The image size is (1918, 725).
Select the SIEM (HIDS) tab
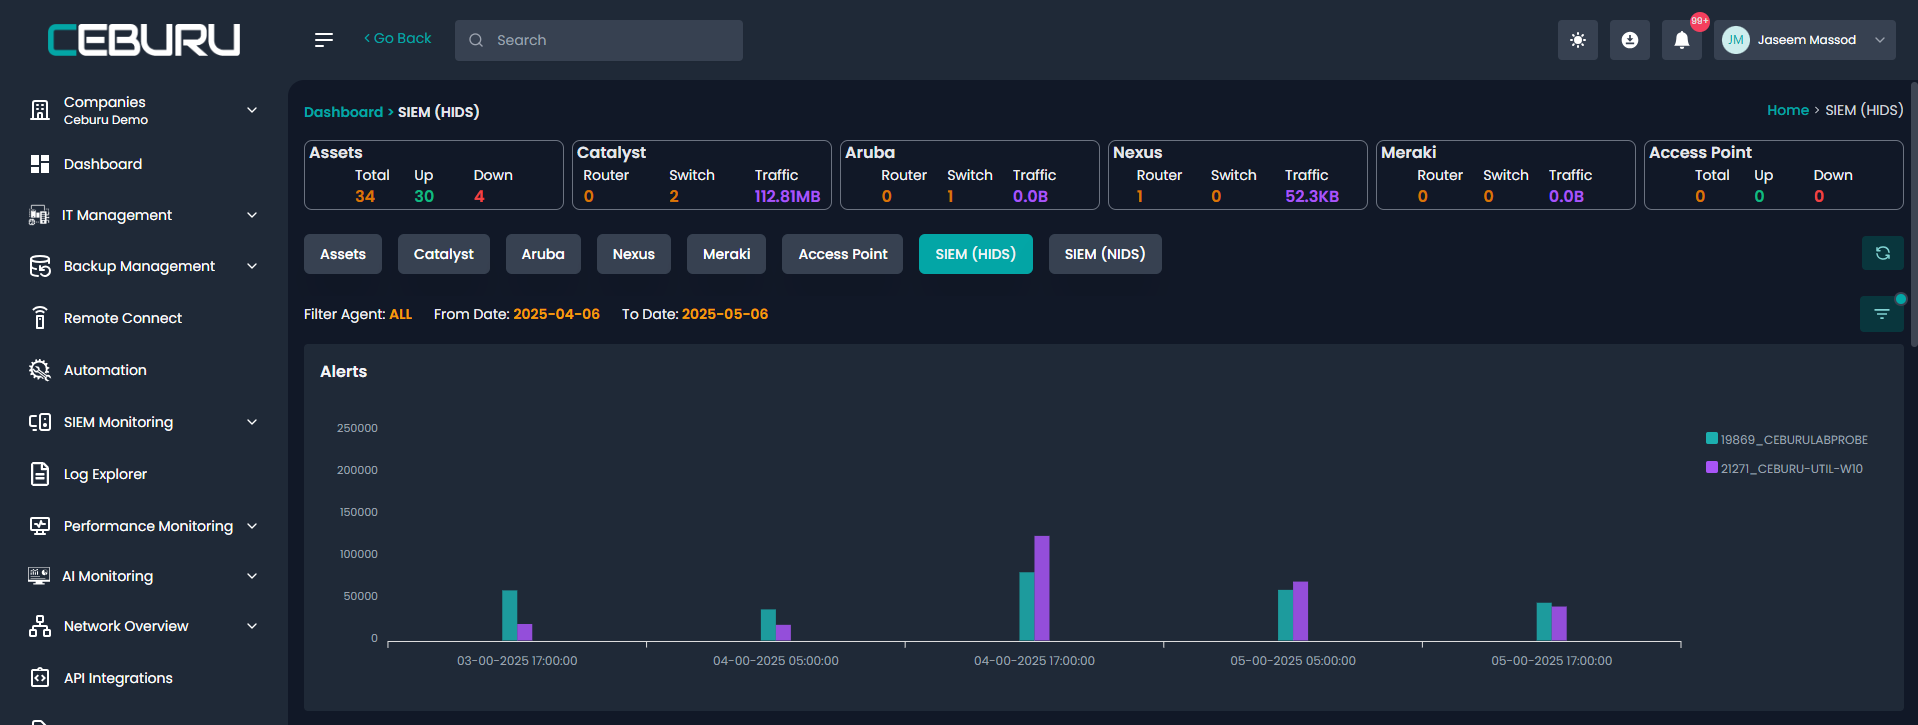[976, 254]
